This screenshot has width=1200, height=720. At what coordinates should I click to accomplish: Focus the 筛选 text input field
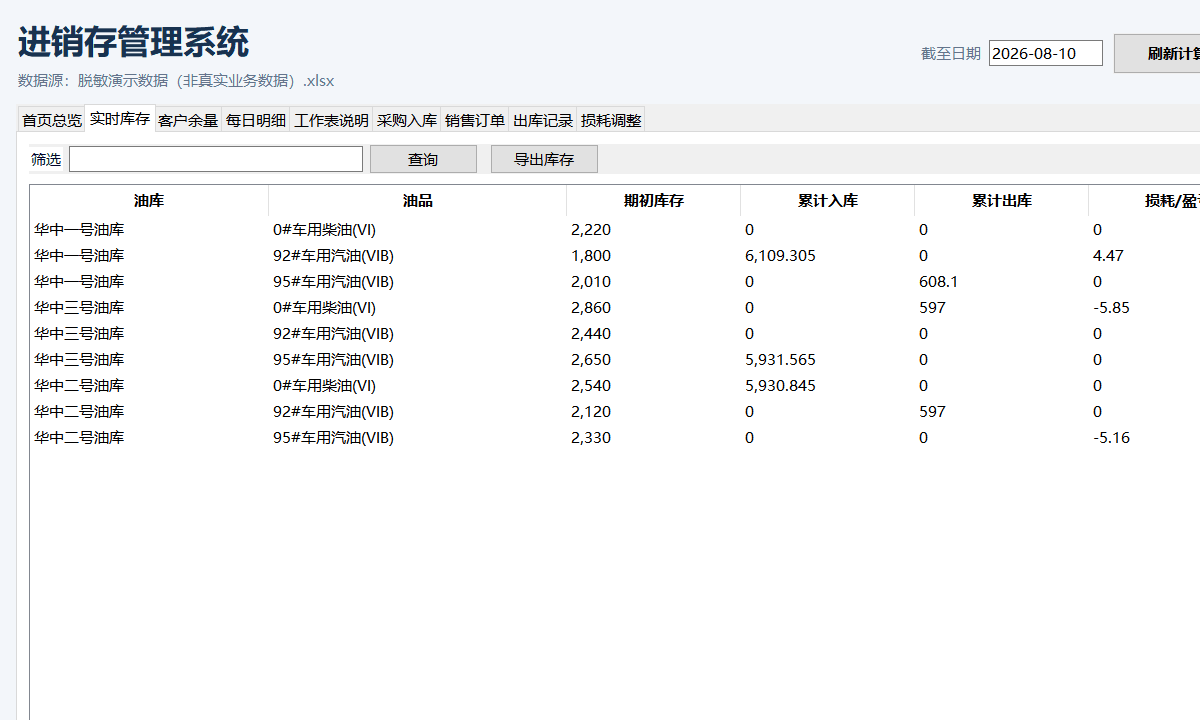click(216, 159)
